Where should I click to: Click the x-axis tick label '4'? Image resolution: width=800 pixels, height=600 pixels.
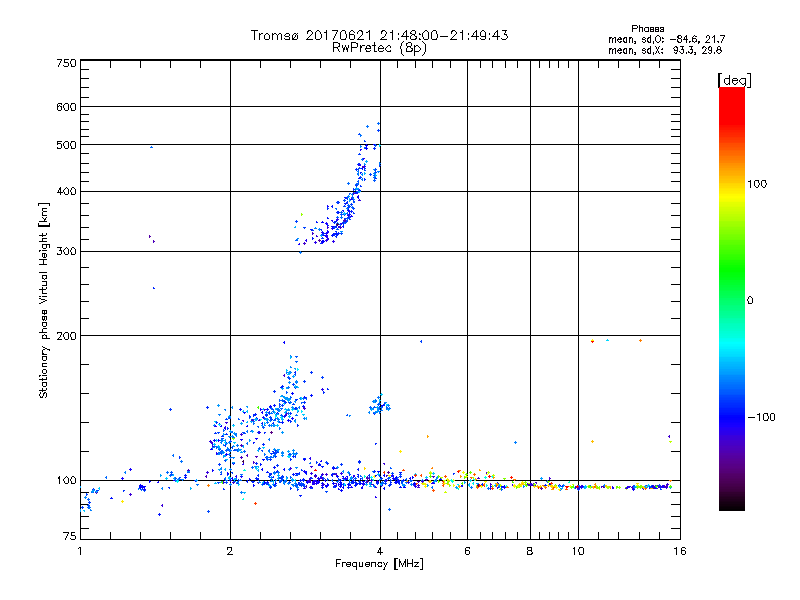point(380,551)
